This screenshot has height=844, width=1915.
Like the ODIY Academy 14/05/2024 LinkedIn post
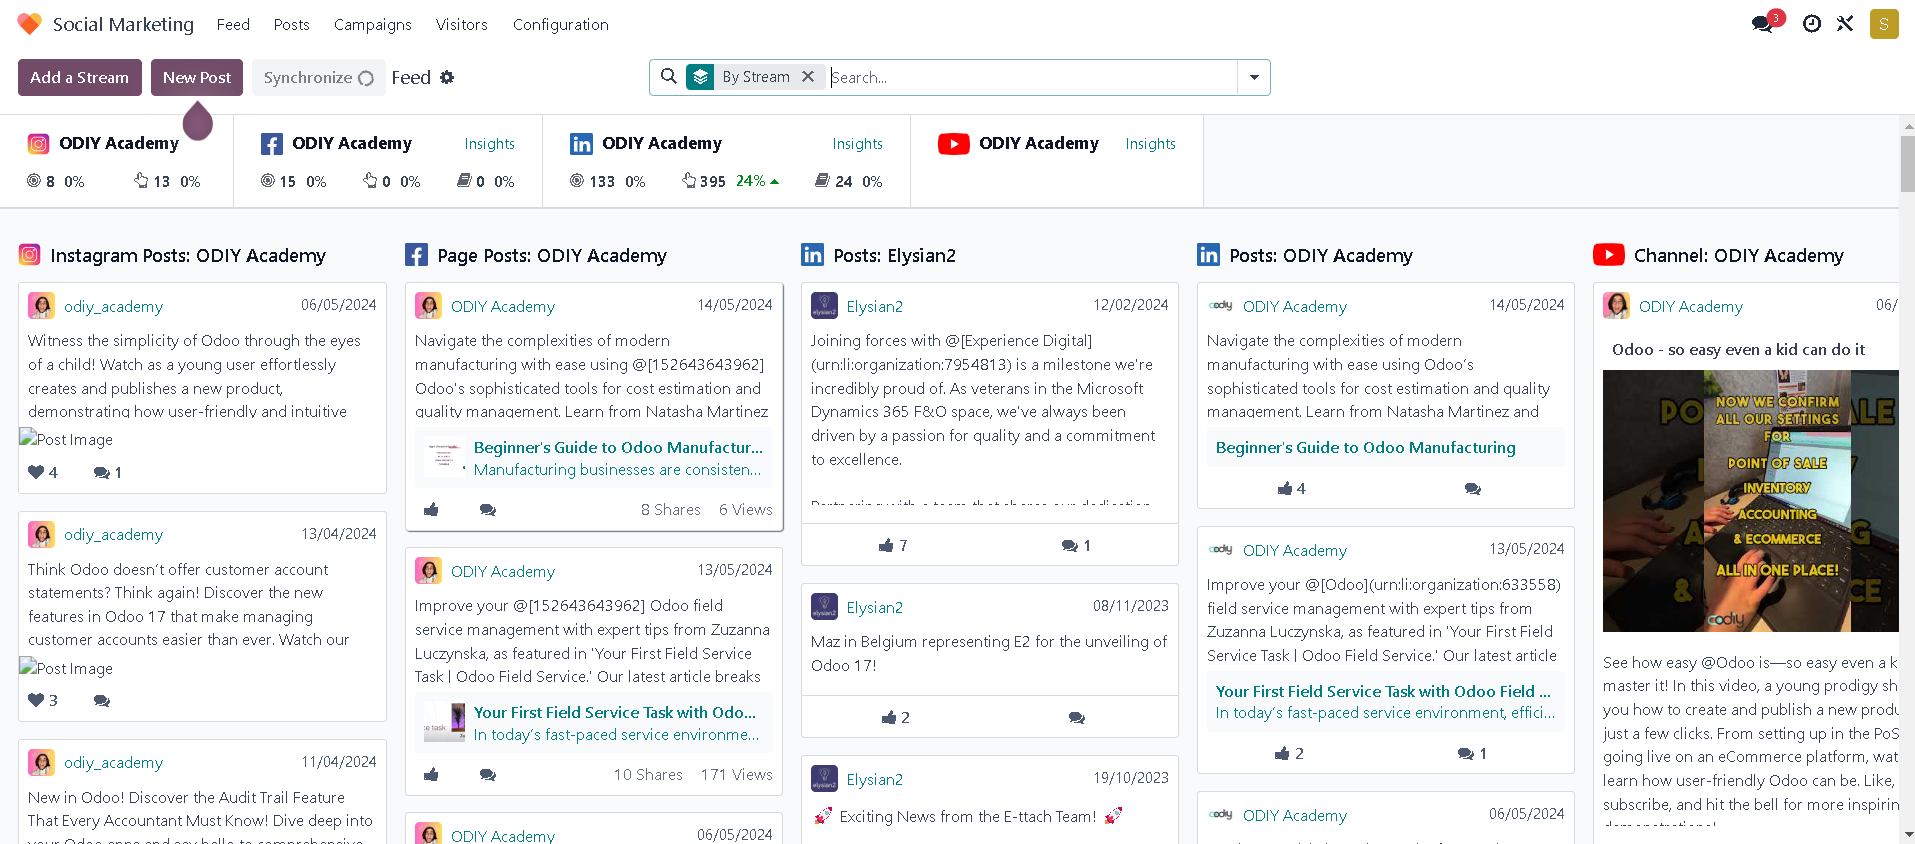(1285, 488)
